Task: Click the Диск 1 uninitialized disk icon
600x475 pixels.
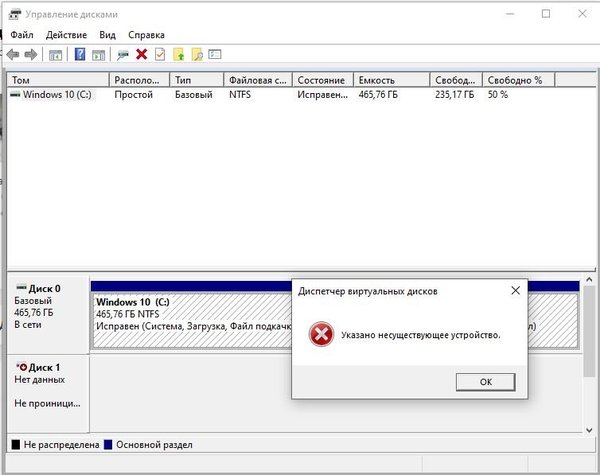Action: click(x=21, y=367)
